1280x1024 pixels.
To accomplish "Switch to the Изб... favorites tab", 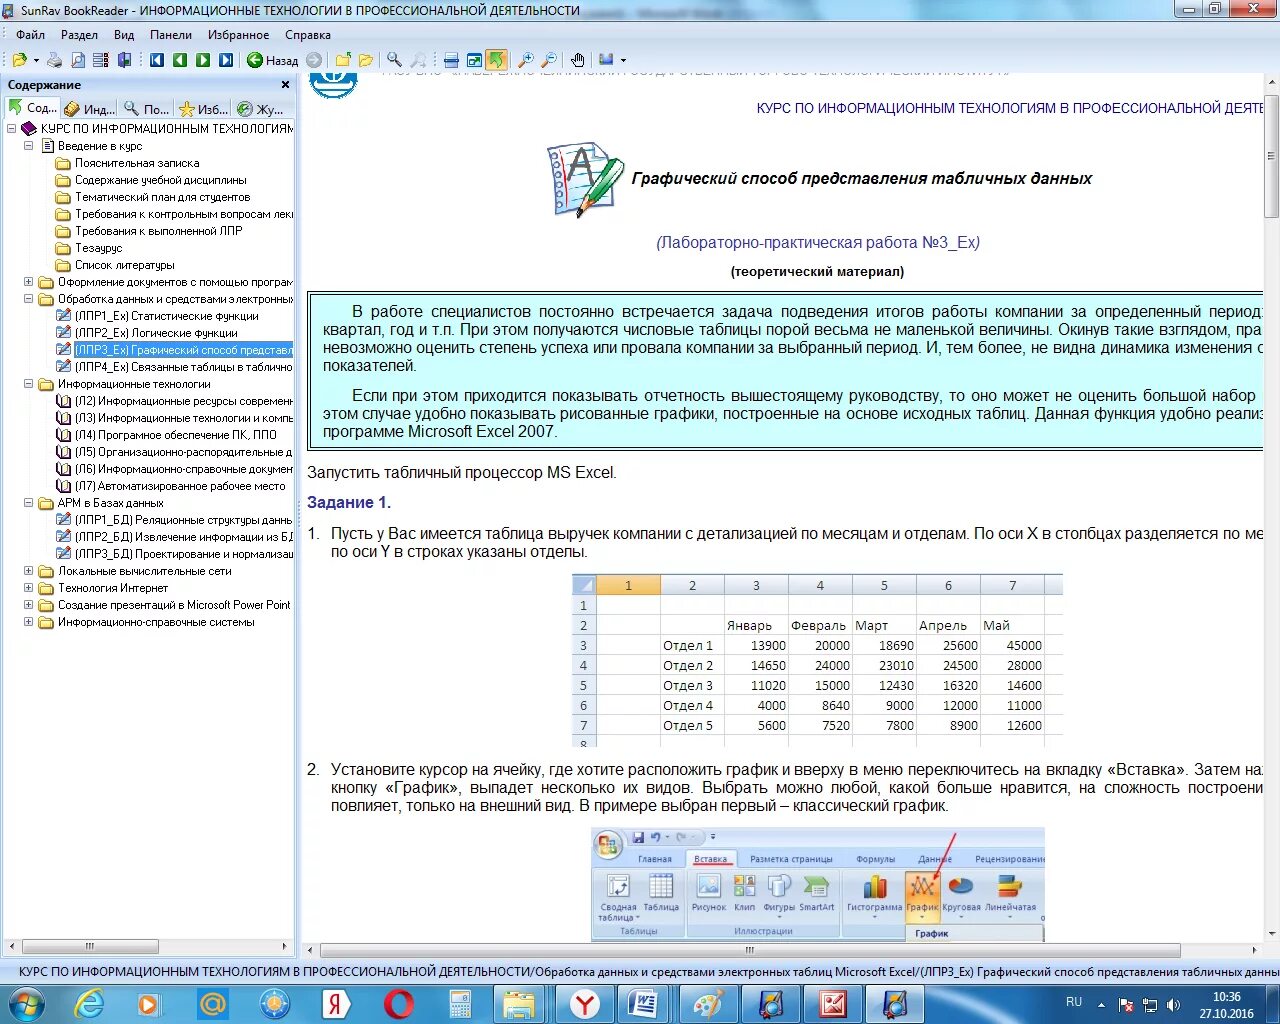I will coord(204,108).
